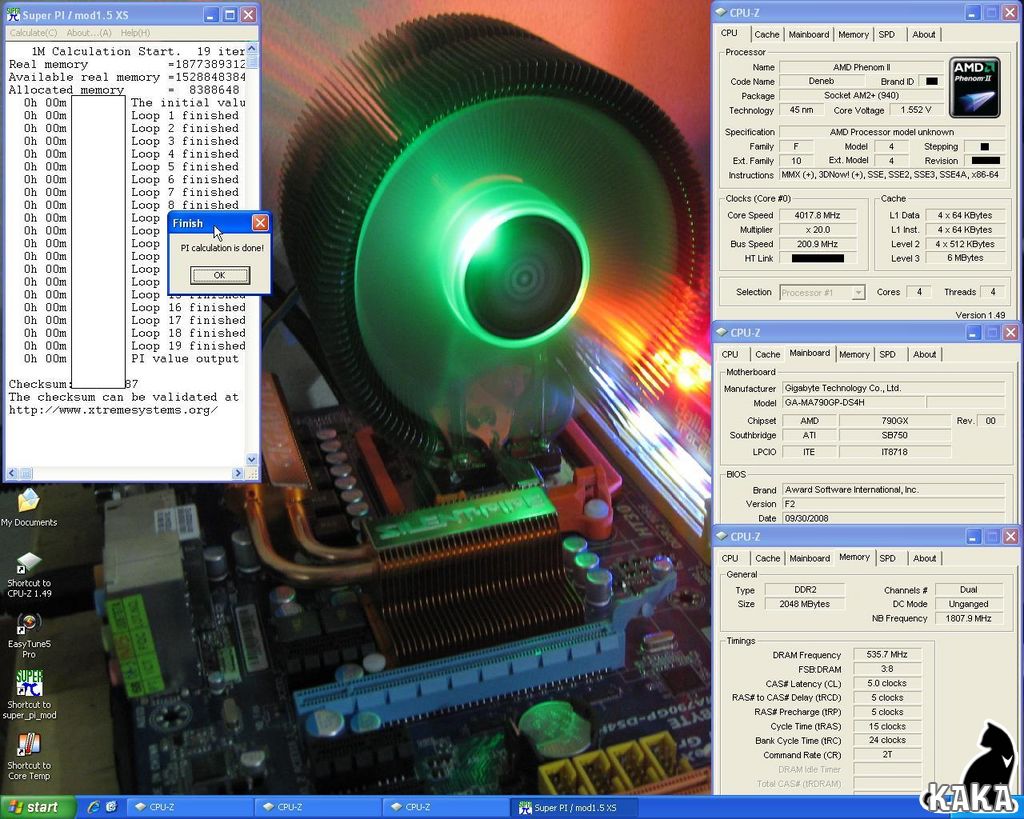Click the Size value 2048 MBytes
The width and height of the screenshot is (1024, 819).
[x=805, y=604]
